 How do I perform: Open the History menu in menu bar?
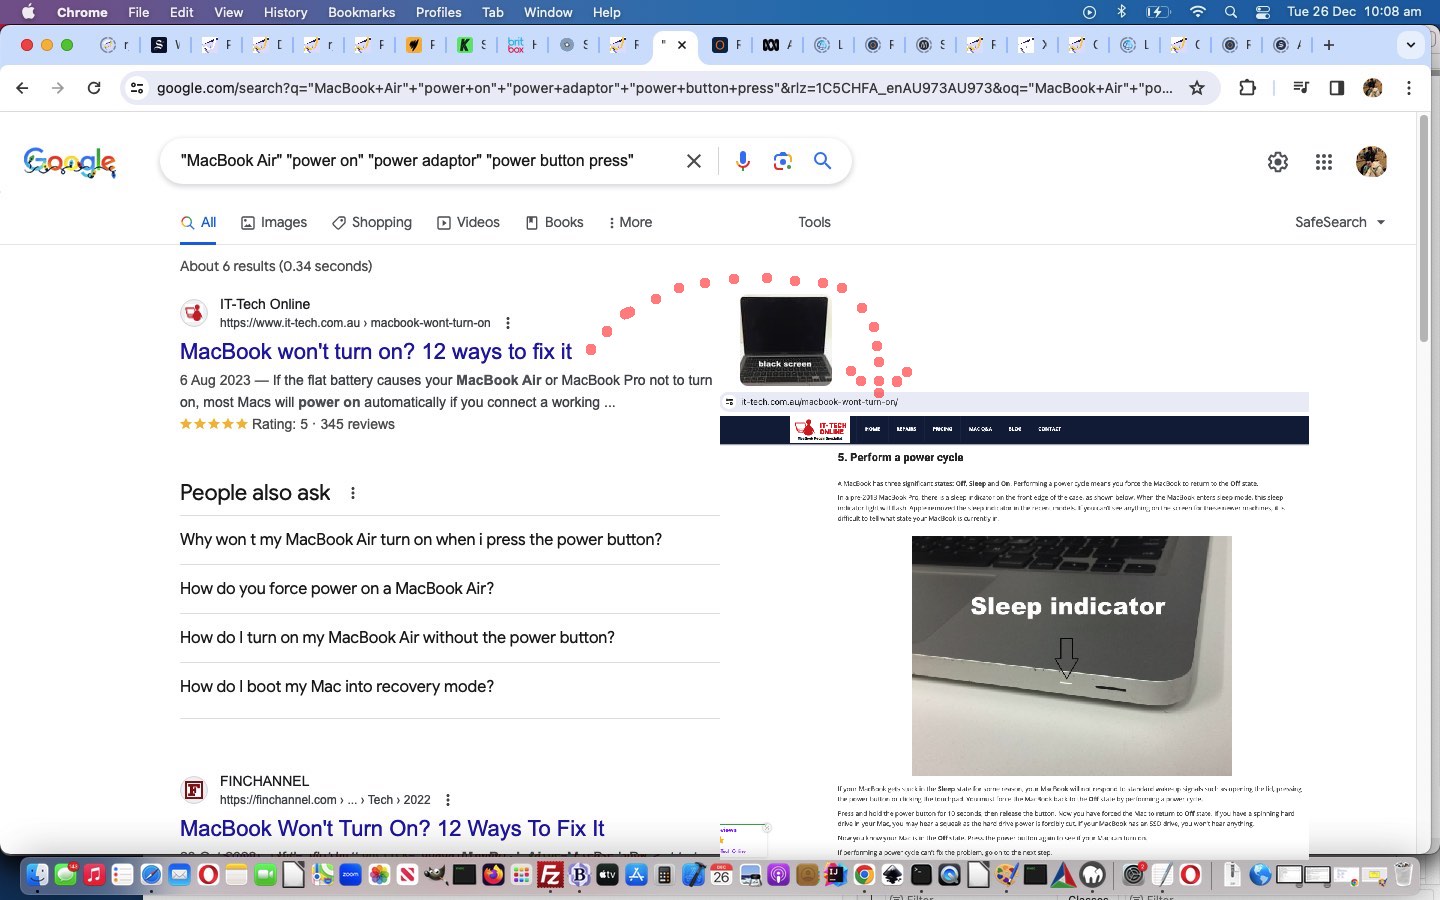[x=285, y=12]
